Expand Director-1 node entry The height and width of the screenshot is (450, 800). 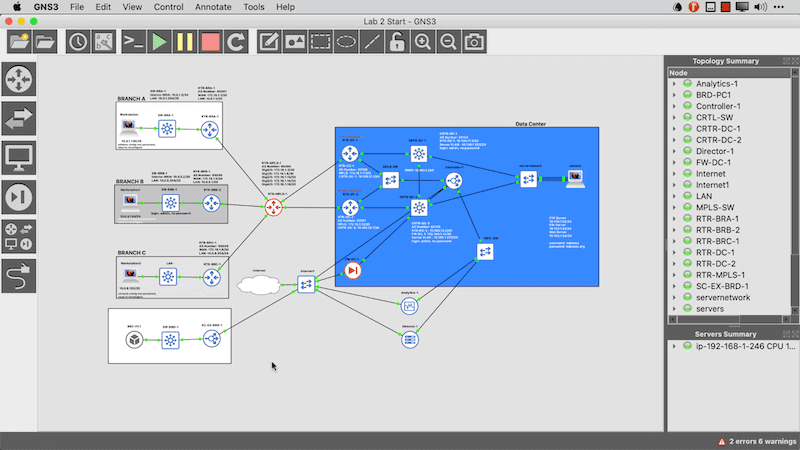click(674, 151)
